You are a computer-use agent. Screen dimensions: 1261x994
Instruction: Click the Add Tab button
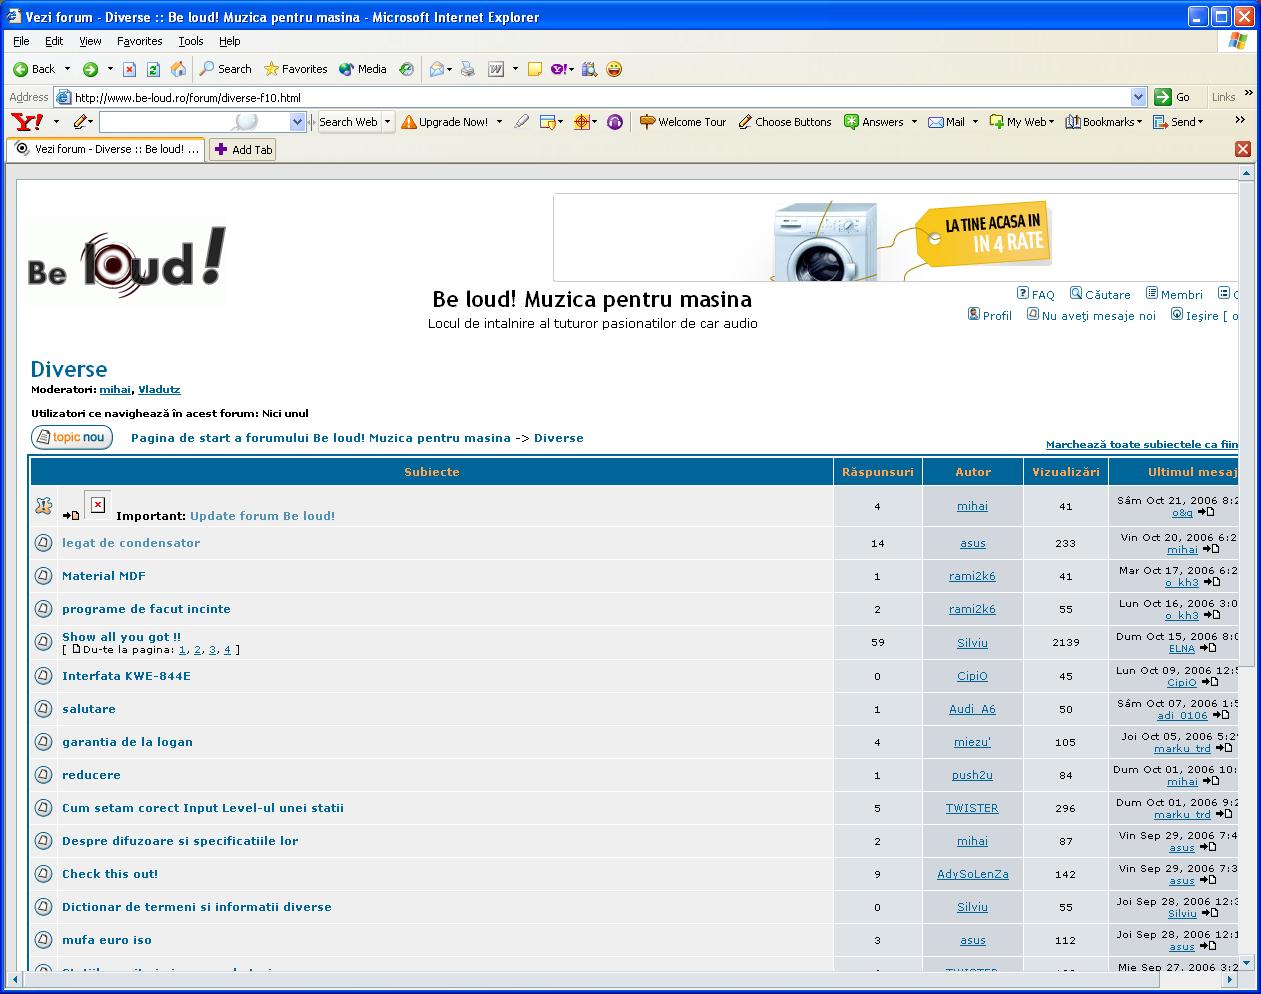242,150
